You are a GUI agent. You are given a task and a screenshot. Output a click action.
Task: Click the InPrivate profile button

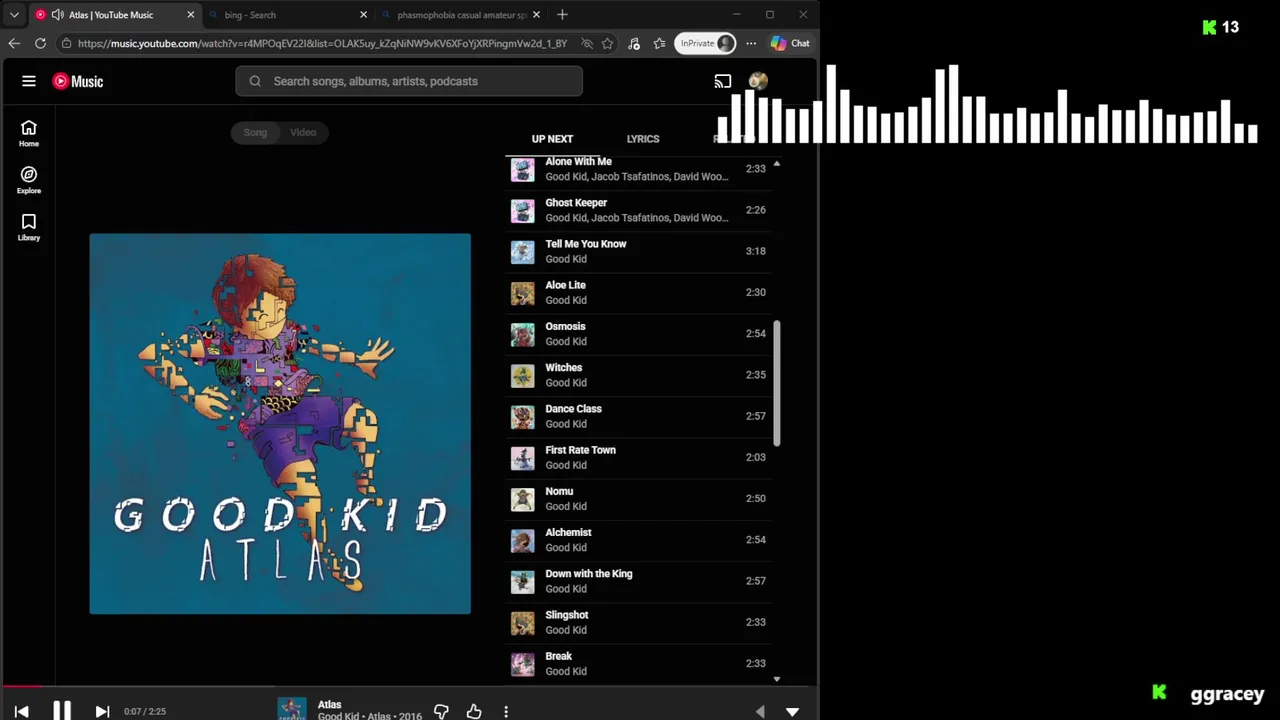(706, 43)
